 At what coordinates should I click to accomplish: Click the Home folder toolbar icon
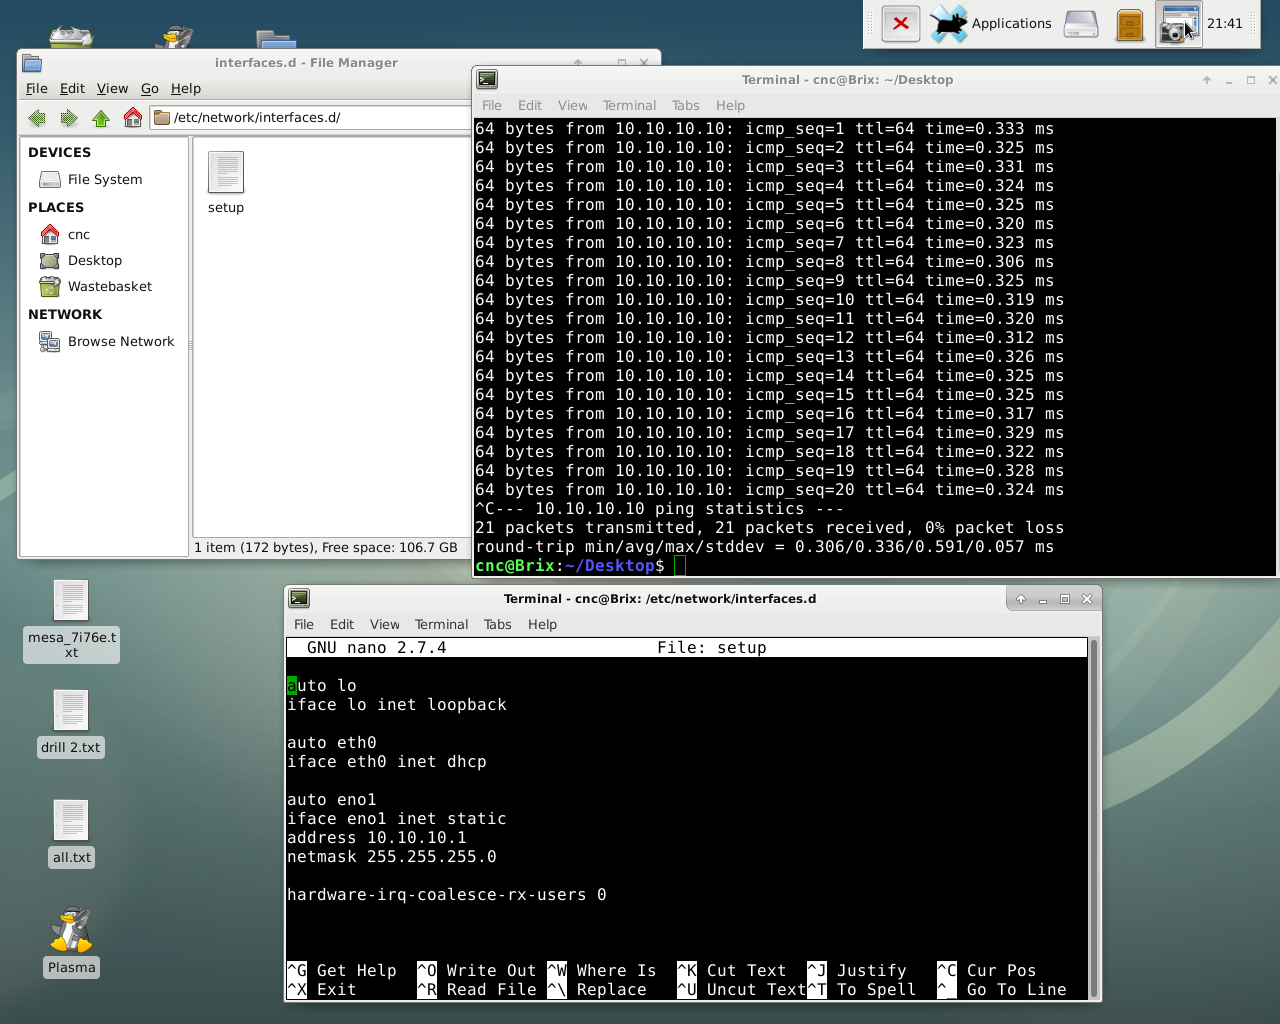[133, 118]
